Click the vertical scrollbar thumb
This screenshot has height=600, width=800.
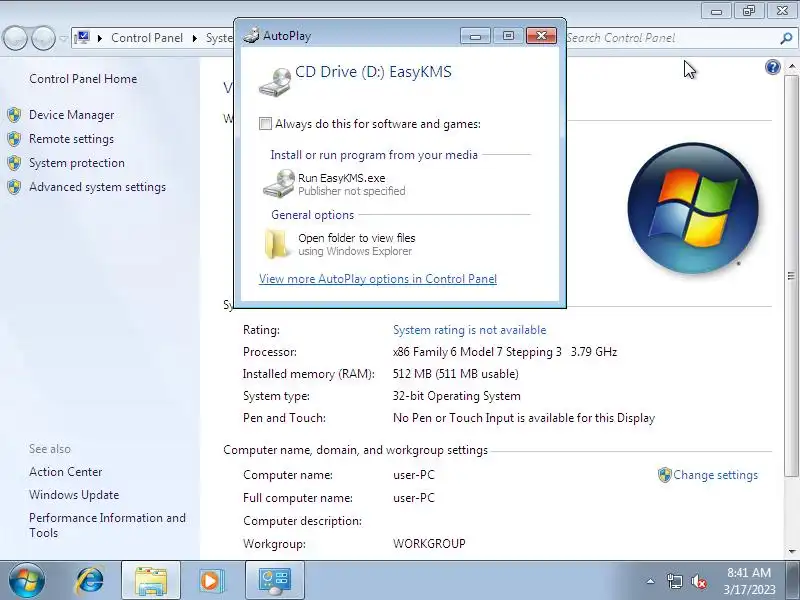pyautogui.click(x=791, y=276)
